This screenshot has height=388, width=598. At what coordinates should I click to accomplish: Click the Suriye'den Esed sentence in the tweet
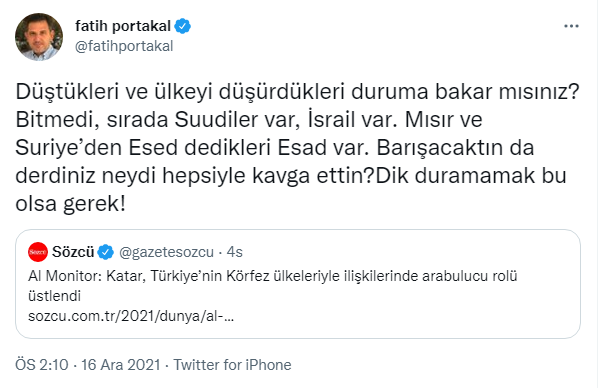193,148
